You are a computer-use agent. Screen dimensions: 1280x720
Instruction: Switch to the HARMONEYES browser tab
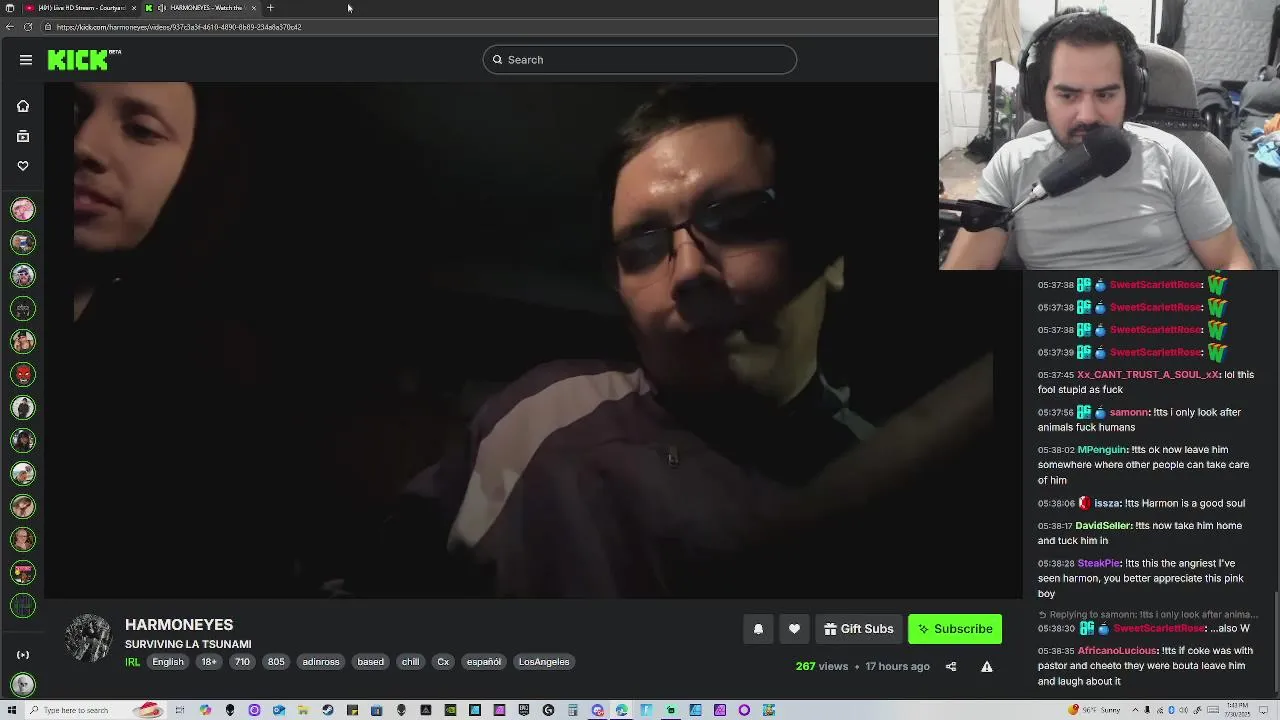coord(200,8)
